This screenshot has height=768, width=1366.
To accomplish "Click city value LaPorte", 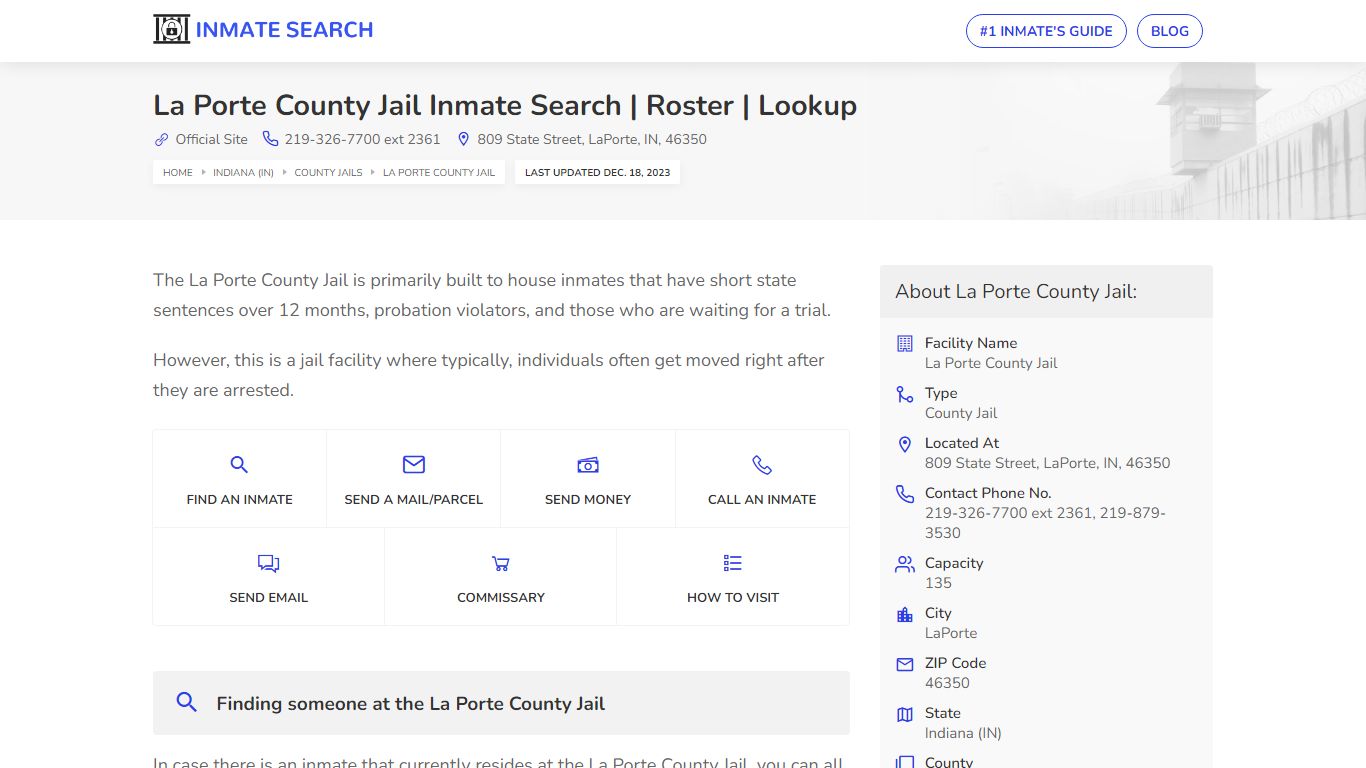I will pyautogui.click(x=951, y=633).
